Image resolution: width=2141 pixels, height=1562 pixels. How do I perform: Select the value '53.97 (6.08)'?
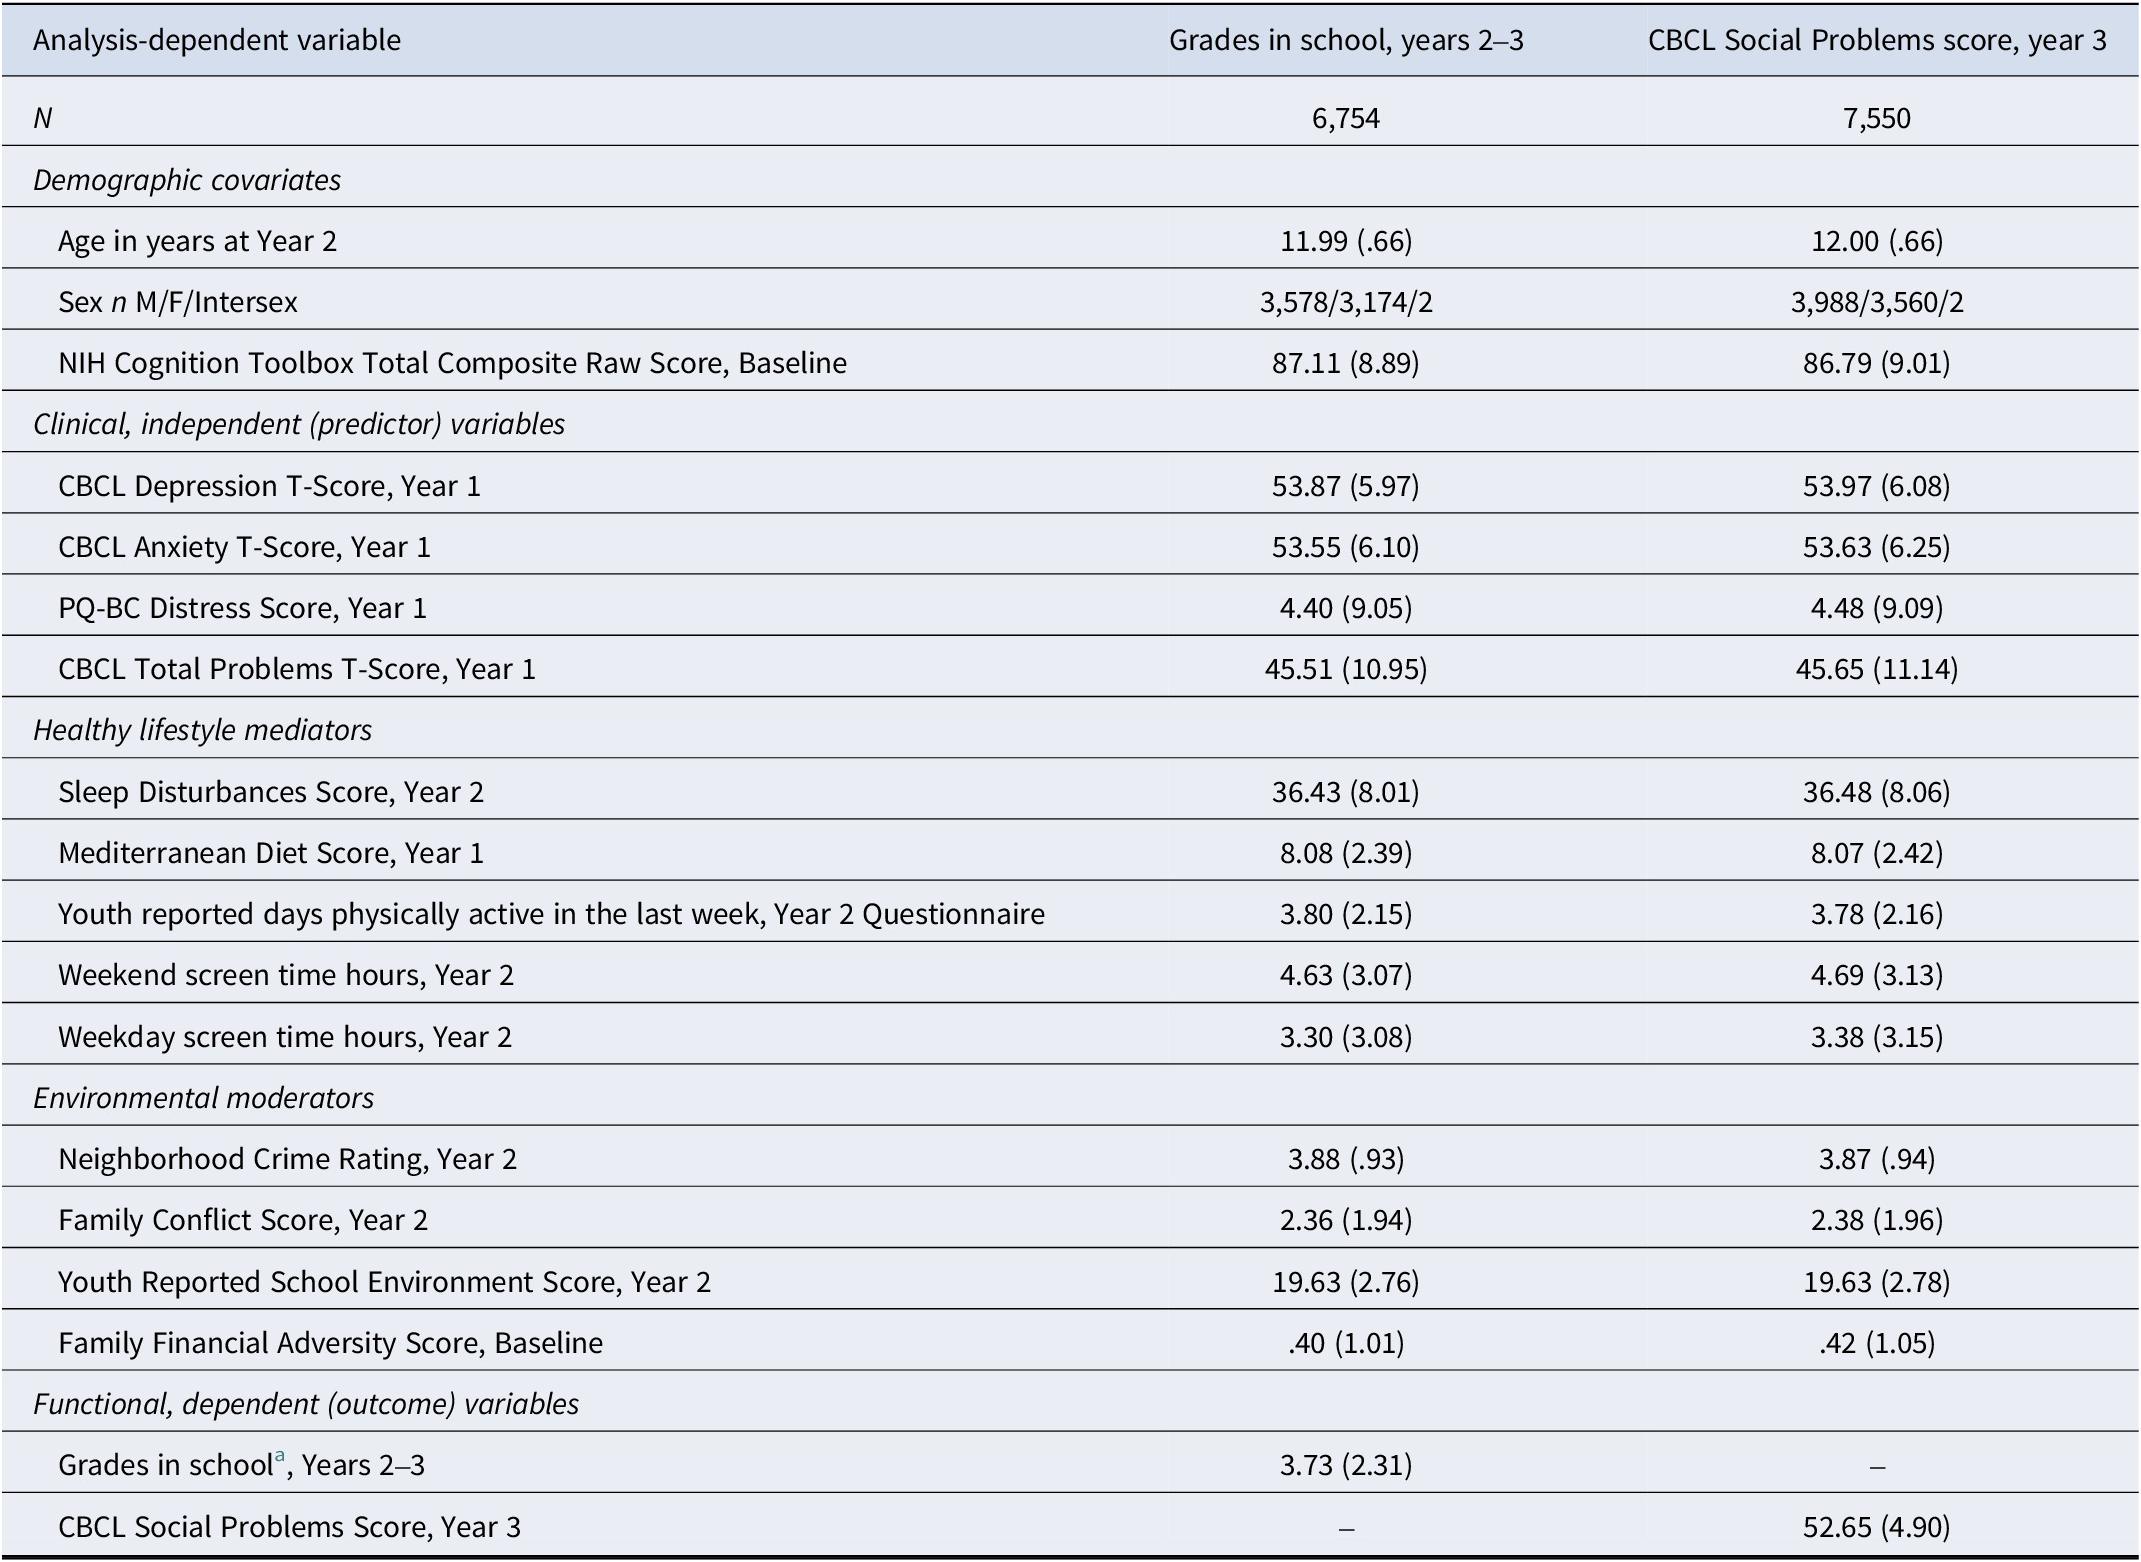[x=1877, y=486]
